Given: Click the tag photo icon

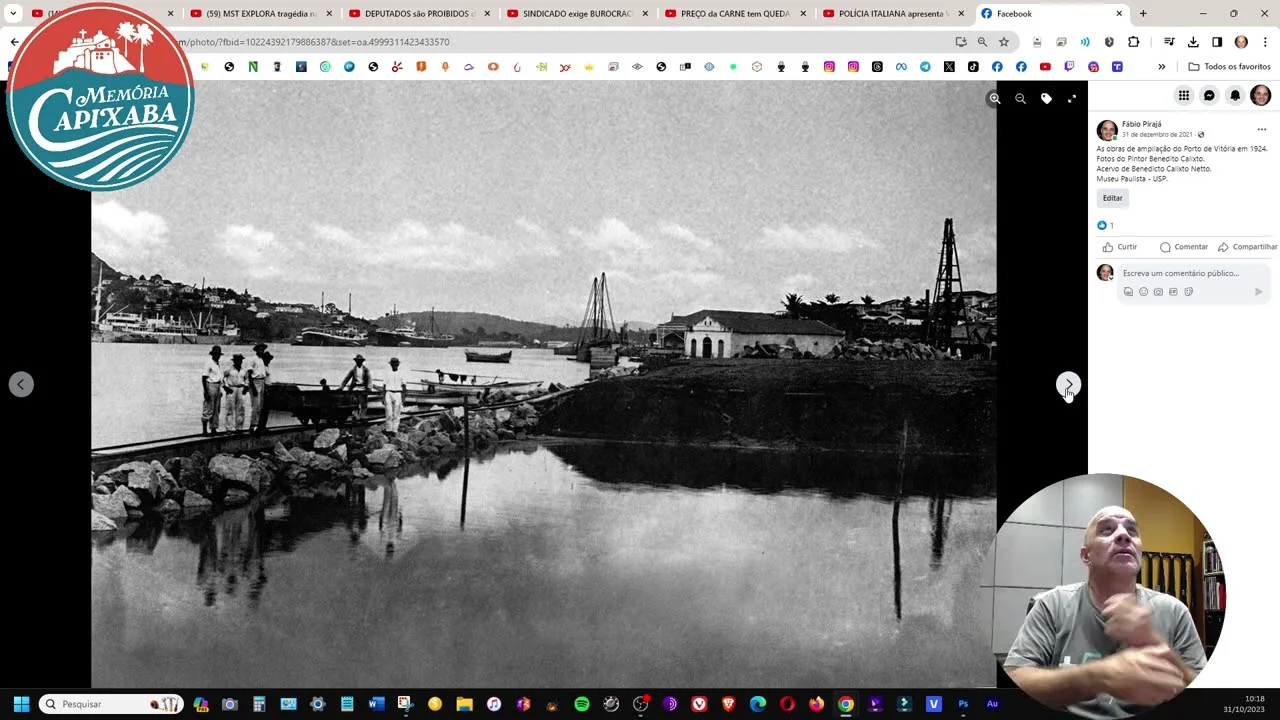Looking at the screenshot, I should tap(1046, 99).
